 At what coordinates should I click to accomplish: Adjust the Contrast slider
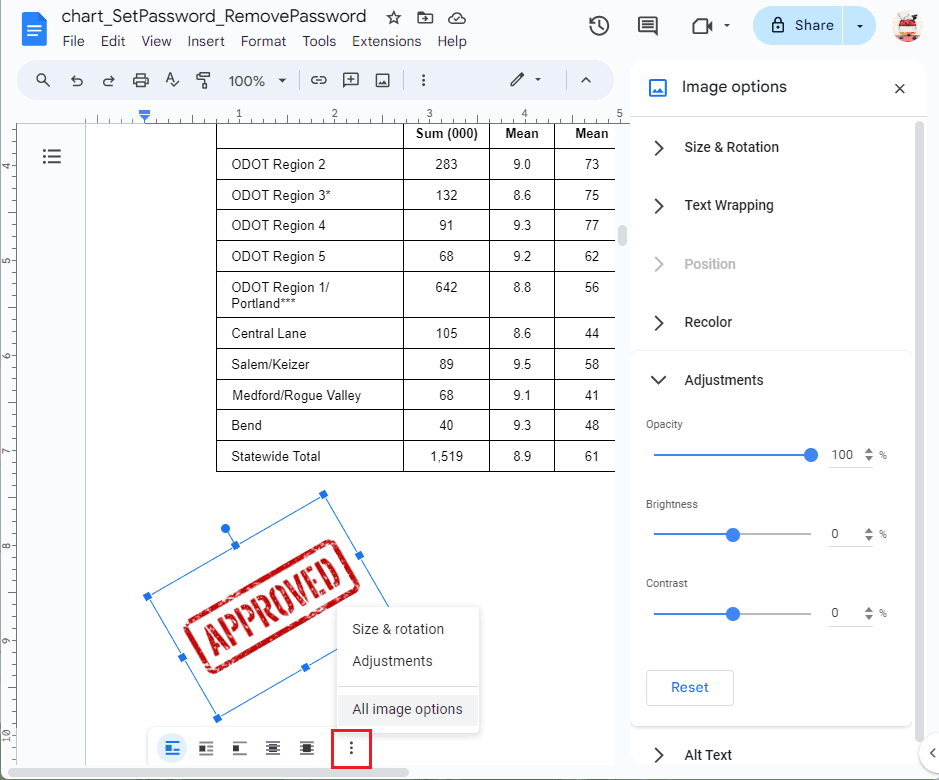tap(734, 613)
